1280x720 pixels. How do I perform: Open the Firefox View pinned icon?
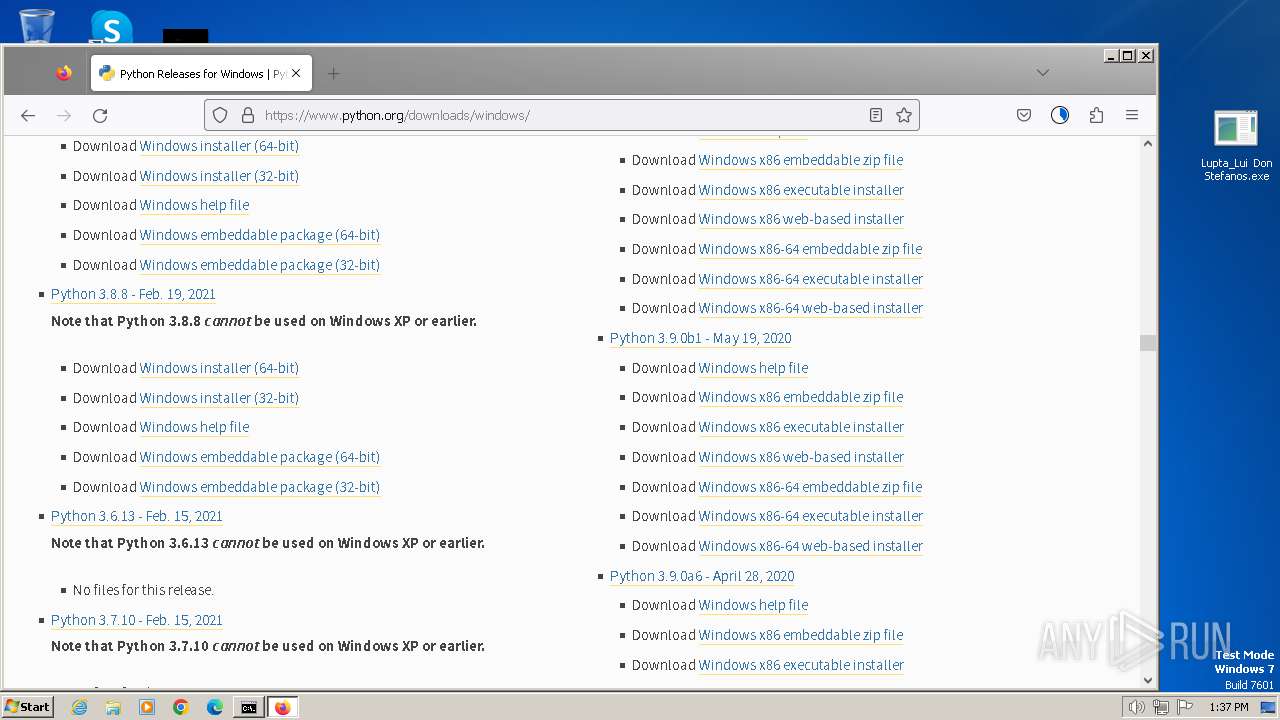(x=64, y=73)
